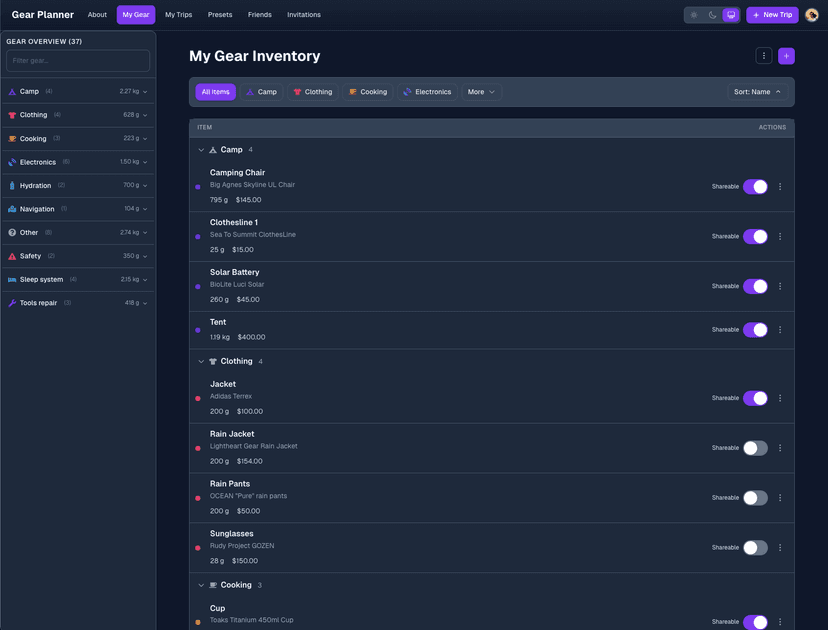The width and height of the screenshot is (828, 630).
Task: Open the Camping Chair actions menu
Action: tap(780, 187)
